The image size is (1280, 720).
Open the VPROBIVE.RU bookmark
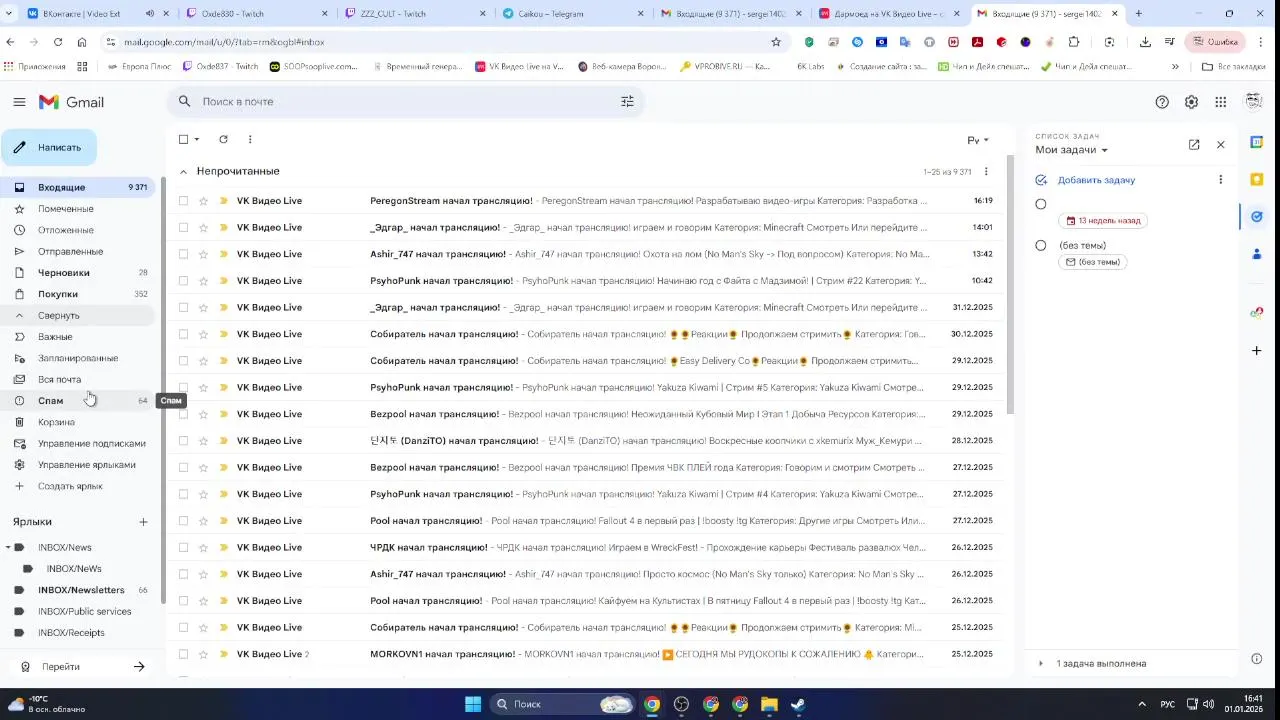[x=725, y=67]
